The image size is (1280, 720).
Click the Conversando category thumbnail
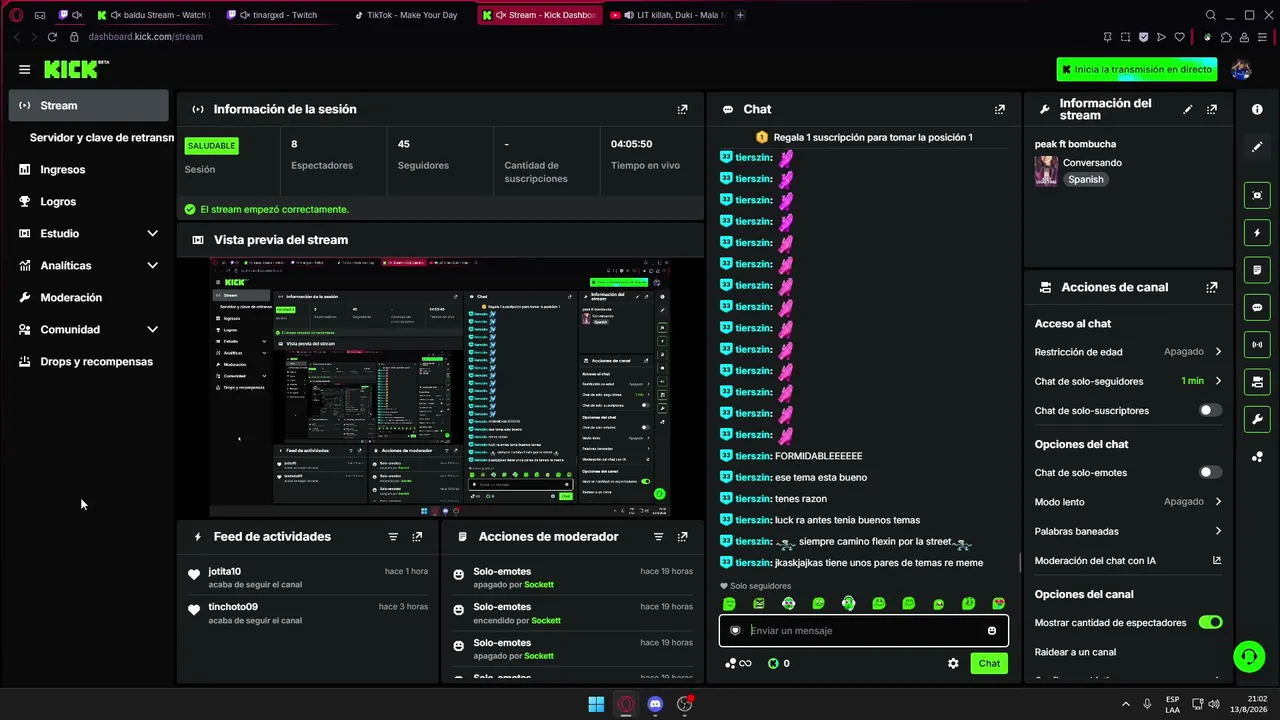1046,171
